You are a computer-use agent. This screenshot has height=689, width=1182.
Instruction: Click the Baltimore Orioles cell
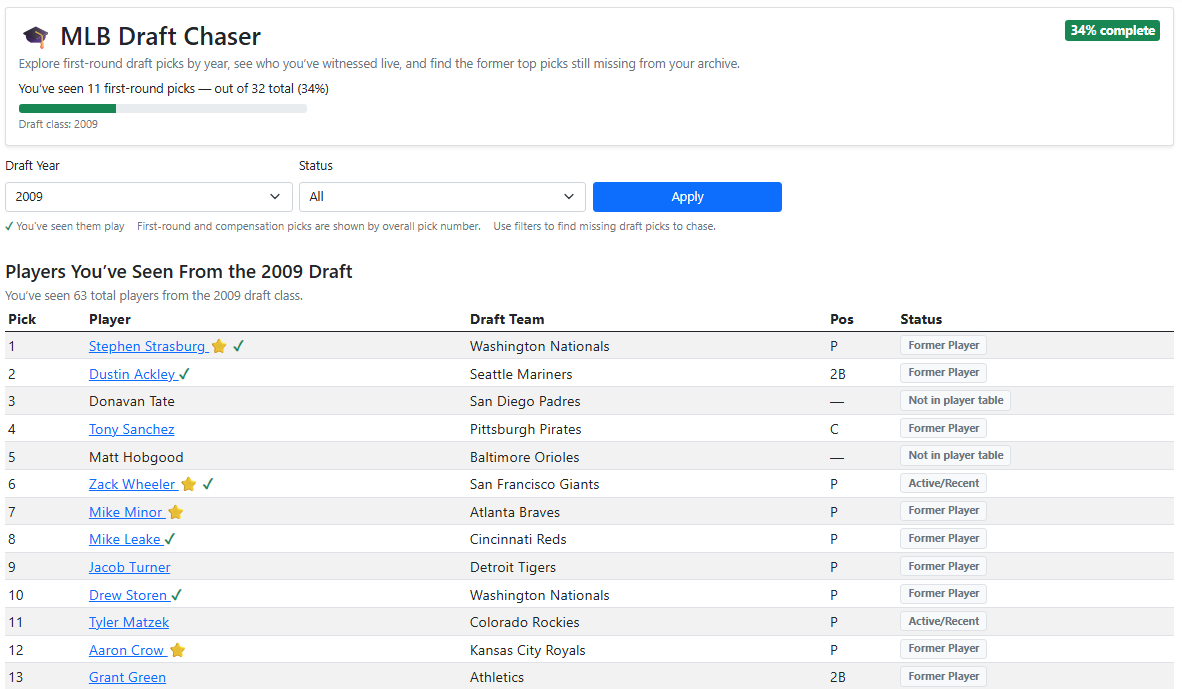(524, 457)
